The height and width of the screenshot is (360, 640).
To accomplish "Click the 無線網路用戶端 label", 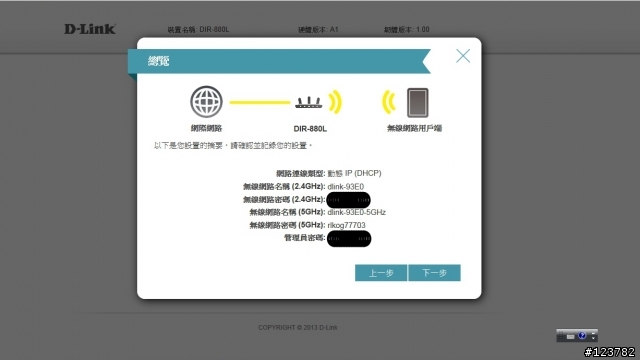I will [414, 128].
